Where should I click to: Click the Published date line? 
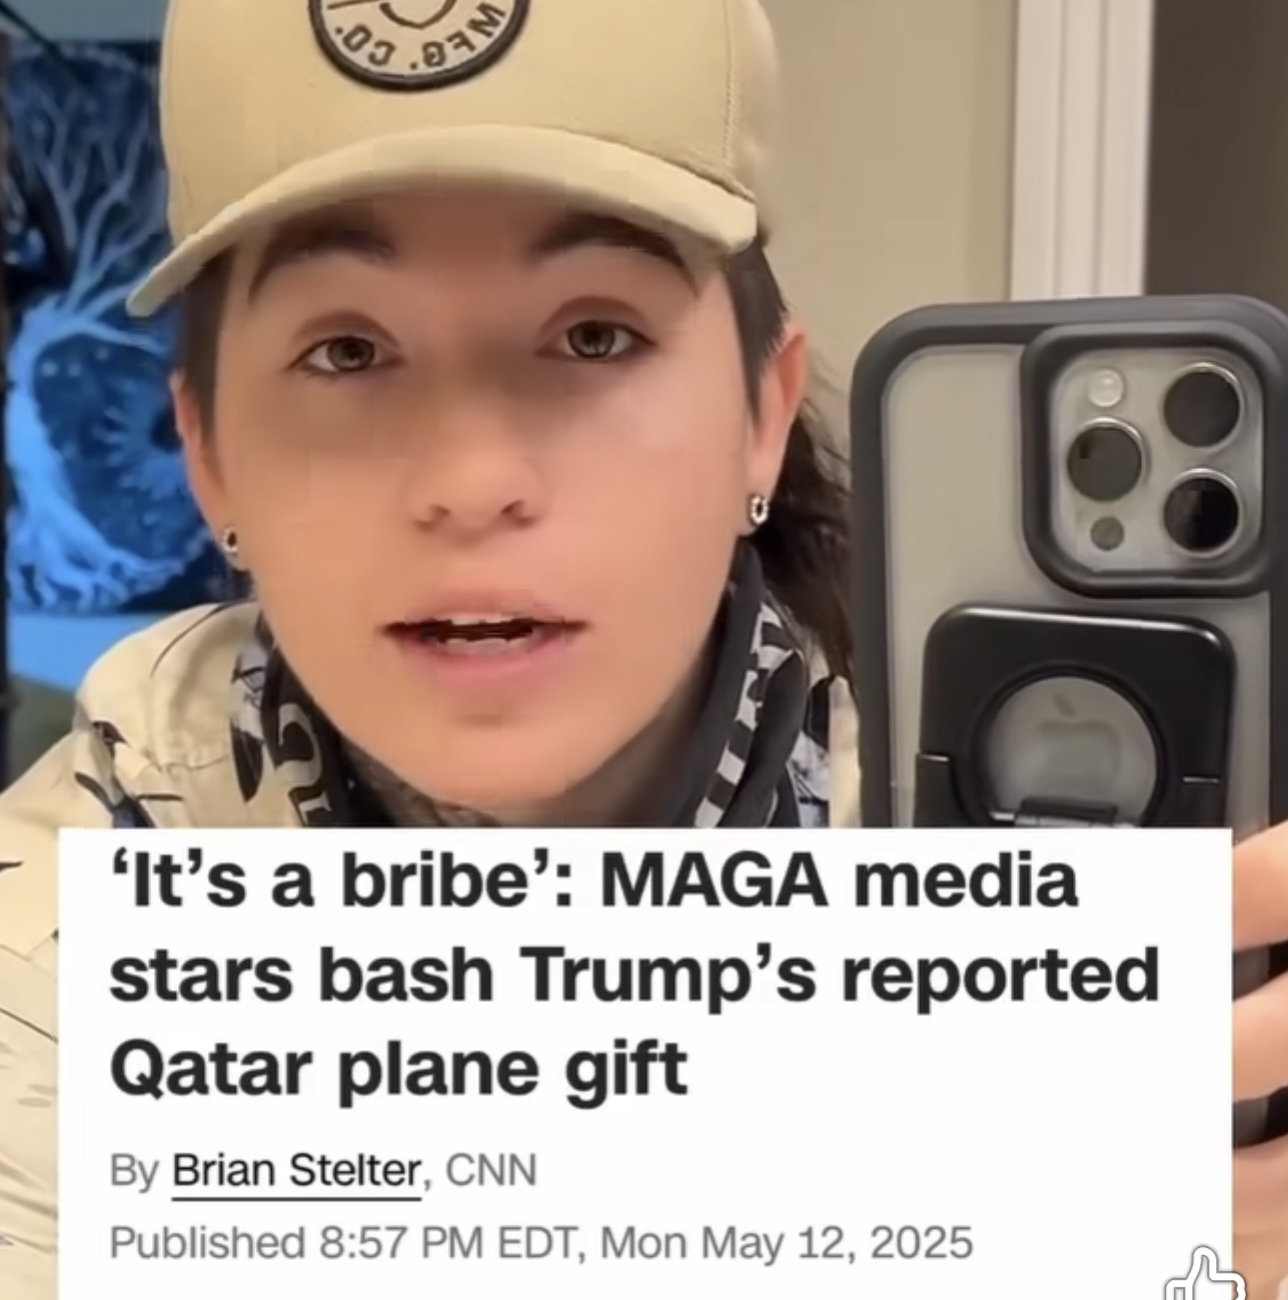click(x=540, y=1243)
